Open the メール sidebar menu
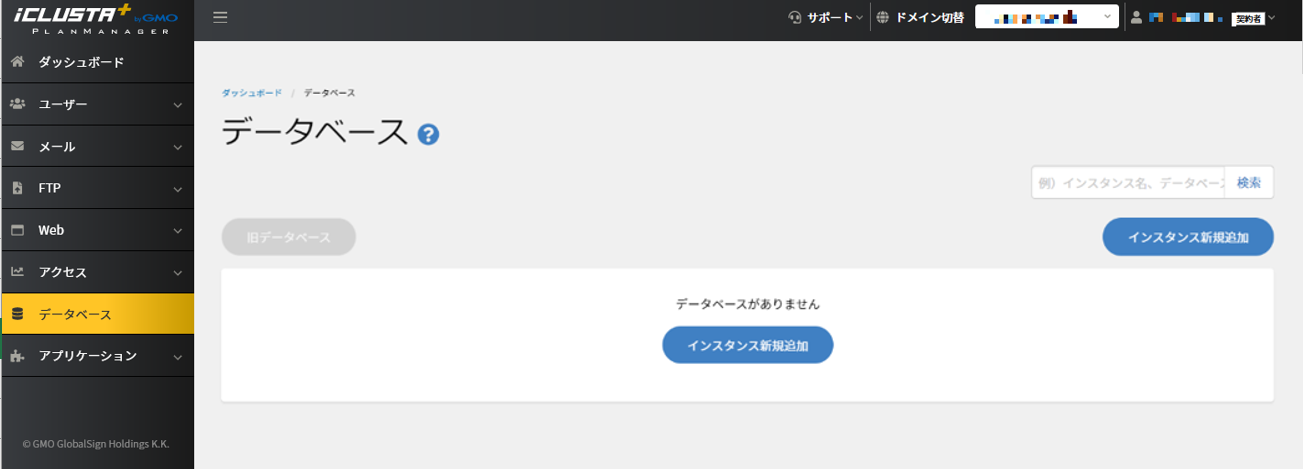This screenshot has width=1303, height=469. click(97, 146)
